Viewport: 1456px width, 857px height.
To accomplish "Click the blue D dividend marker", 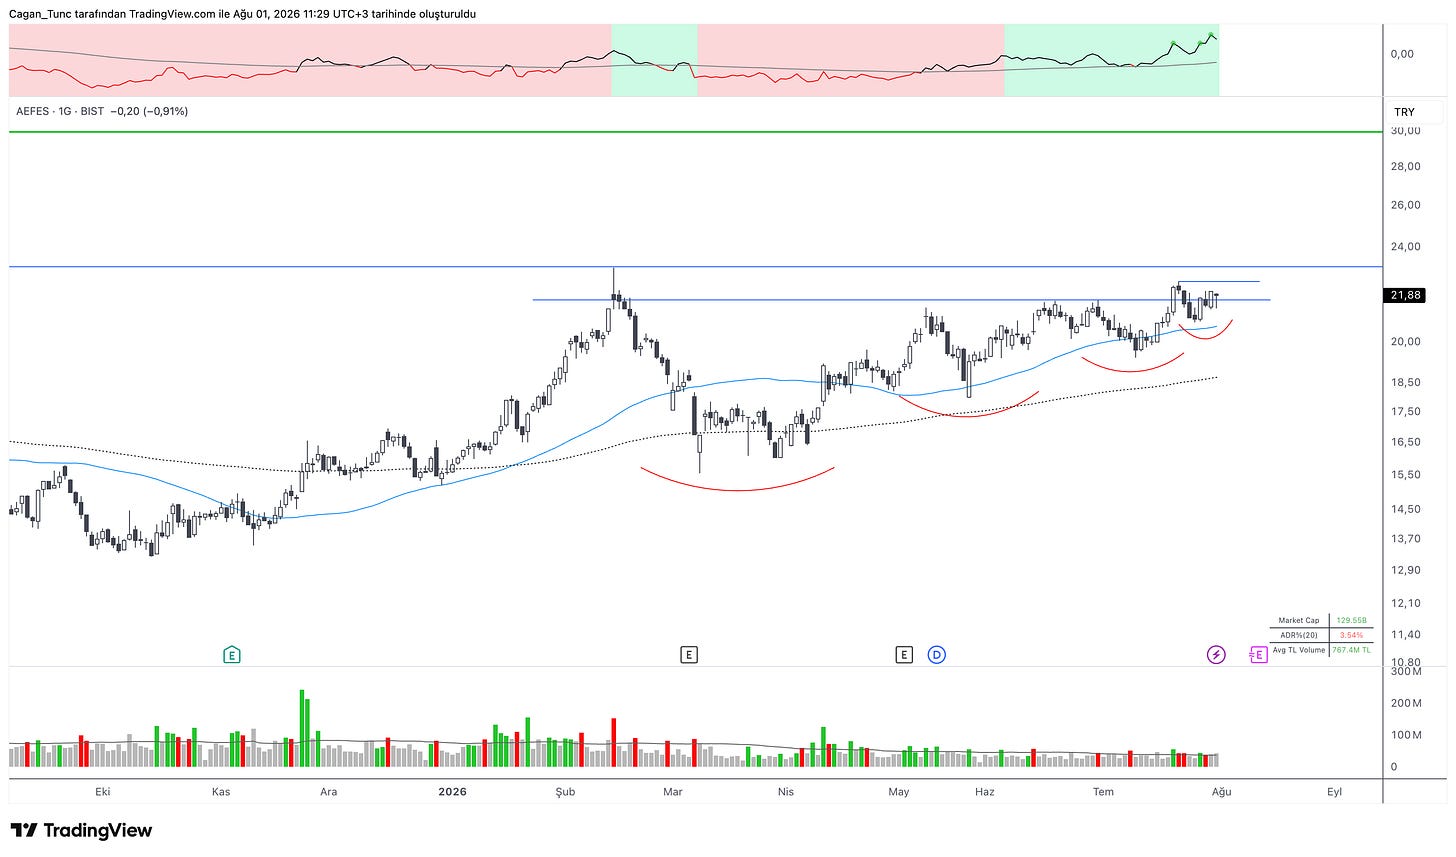I will tap(937, 655).
